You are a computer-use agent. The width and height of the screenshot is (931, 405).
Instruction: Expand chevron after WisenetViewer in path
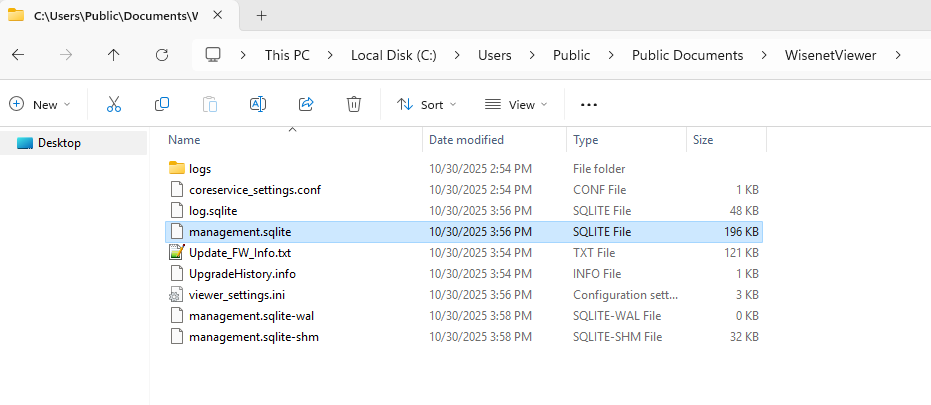[x=899, y=55]
